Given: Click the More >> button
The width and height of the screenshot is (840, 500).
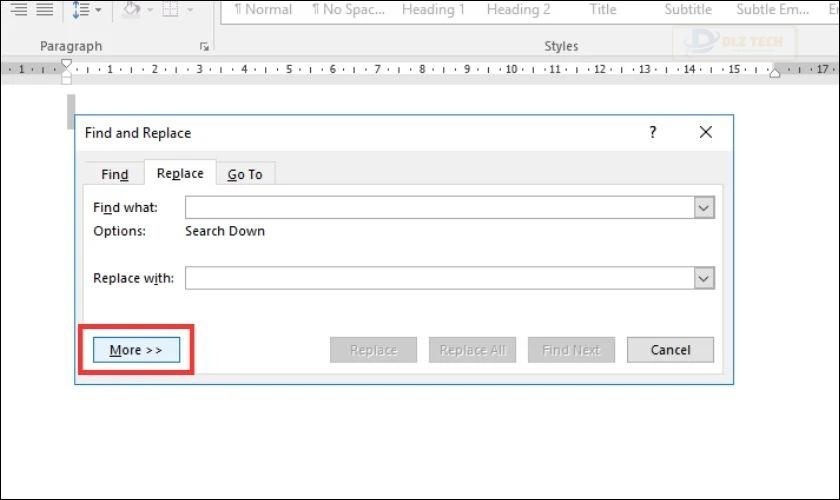Looking at the screenshot, I should (136, 350).
